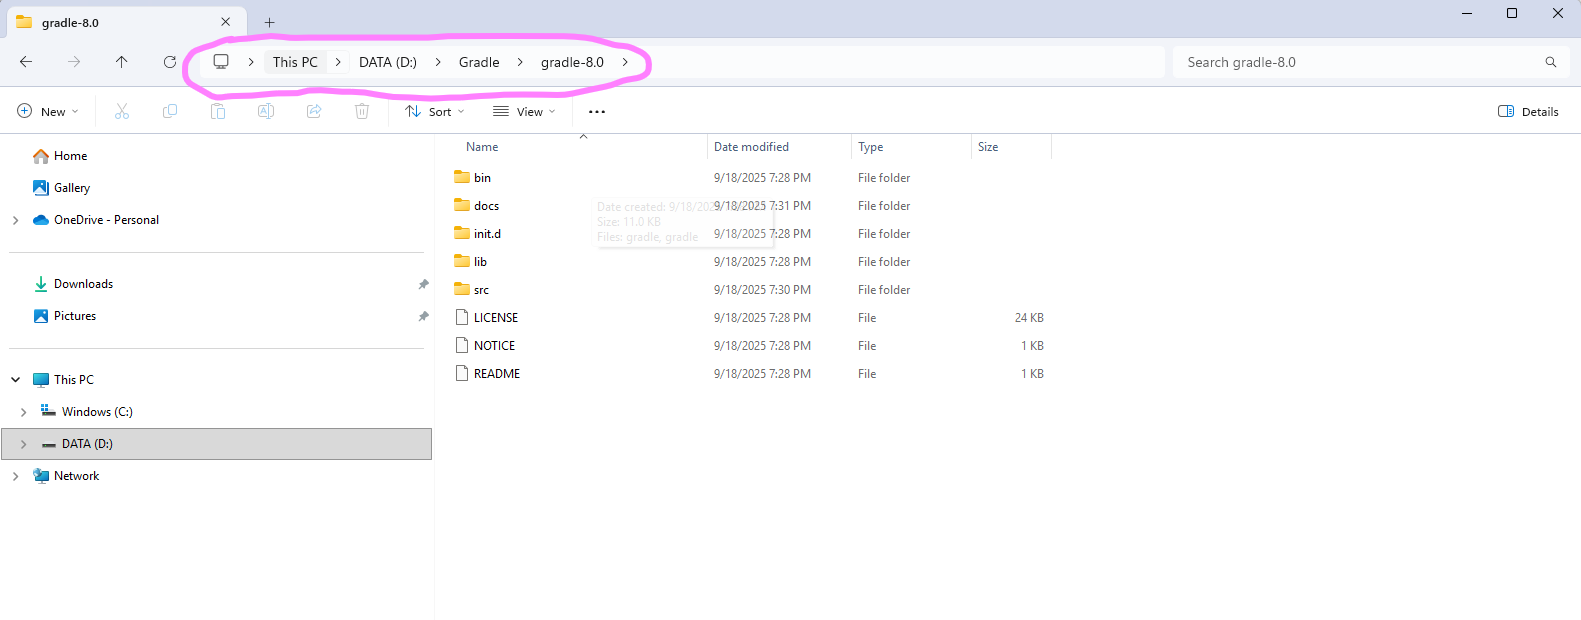Image resolution: width=1581 pixels, height=620 pixels.
Task: Select the gradle-8.0 window tab
Action: pyautogui.click(x=125, y=22)
